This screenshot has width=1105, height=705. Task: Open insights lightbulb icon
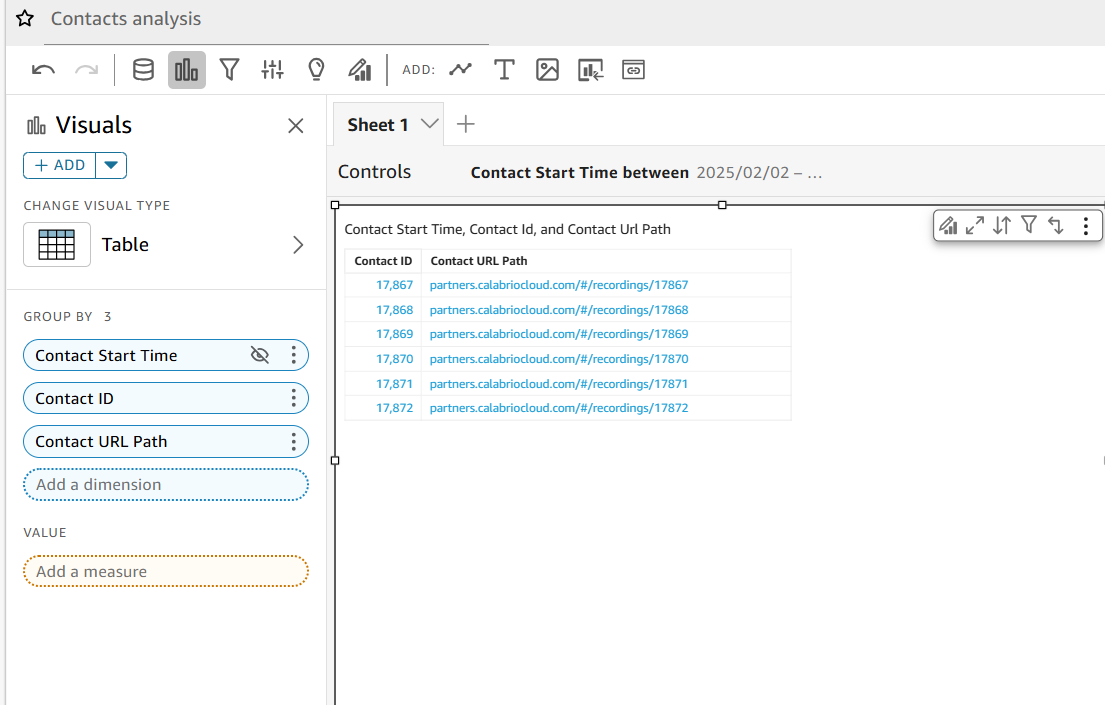click(x=316, y=70)
